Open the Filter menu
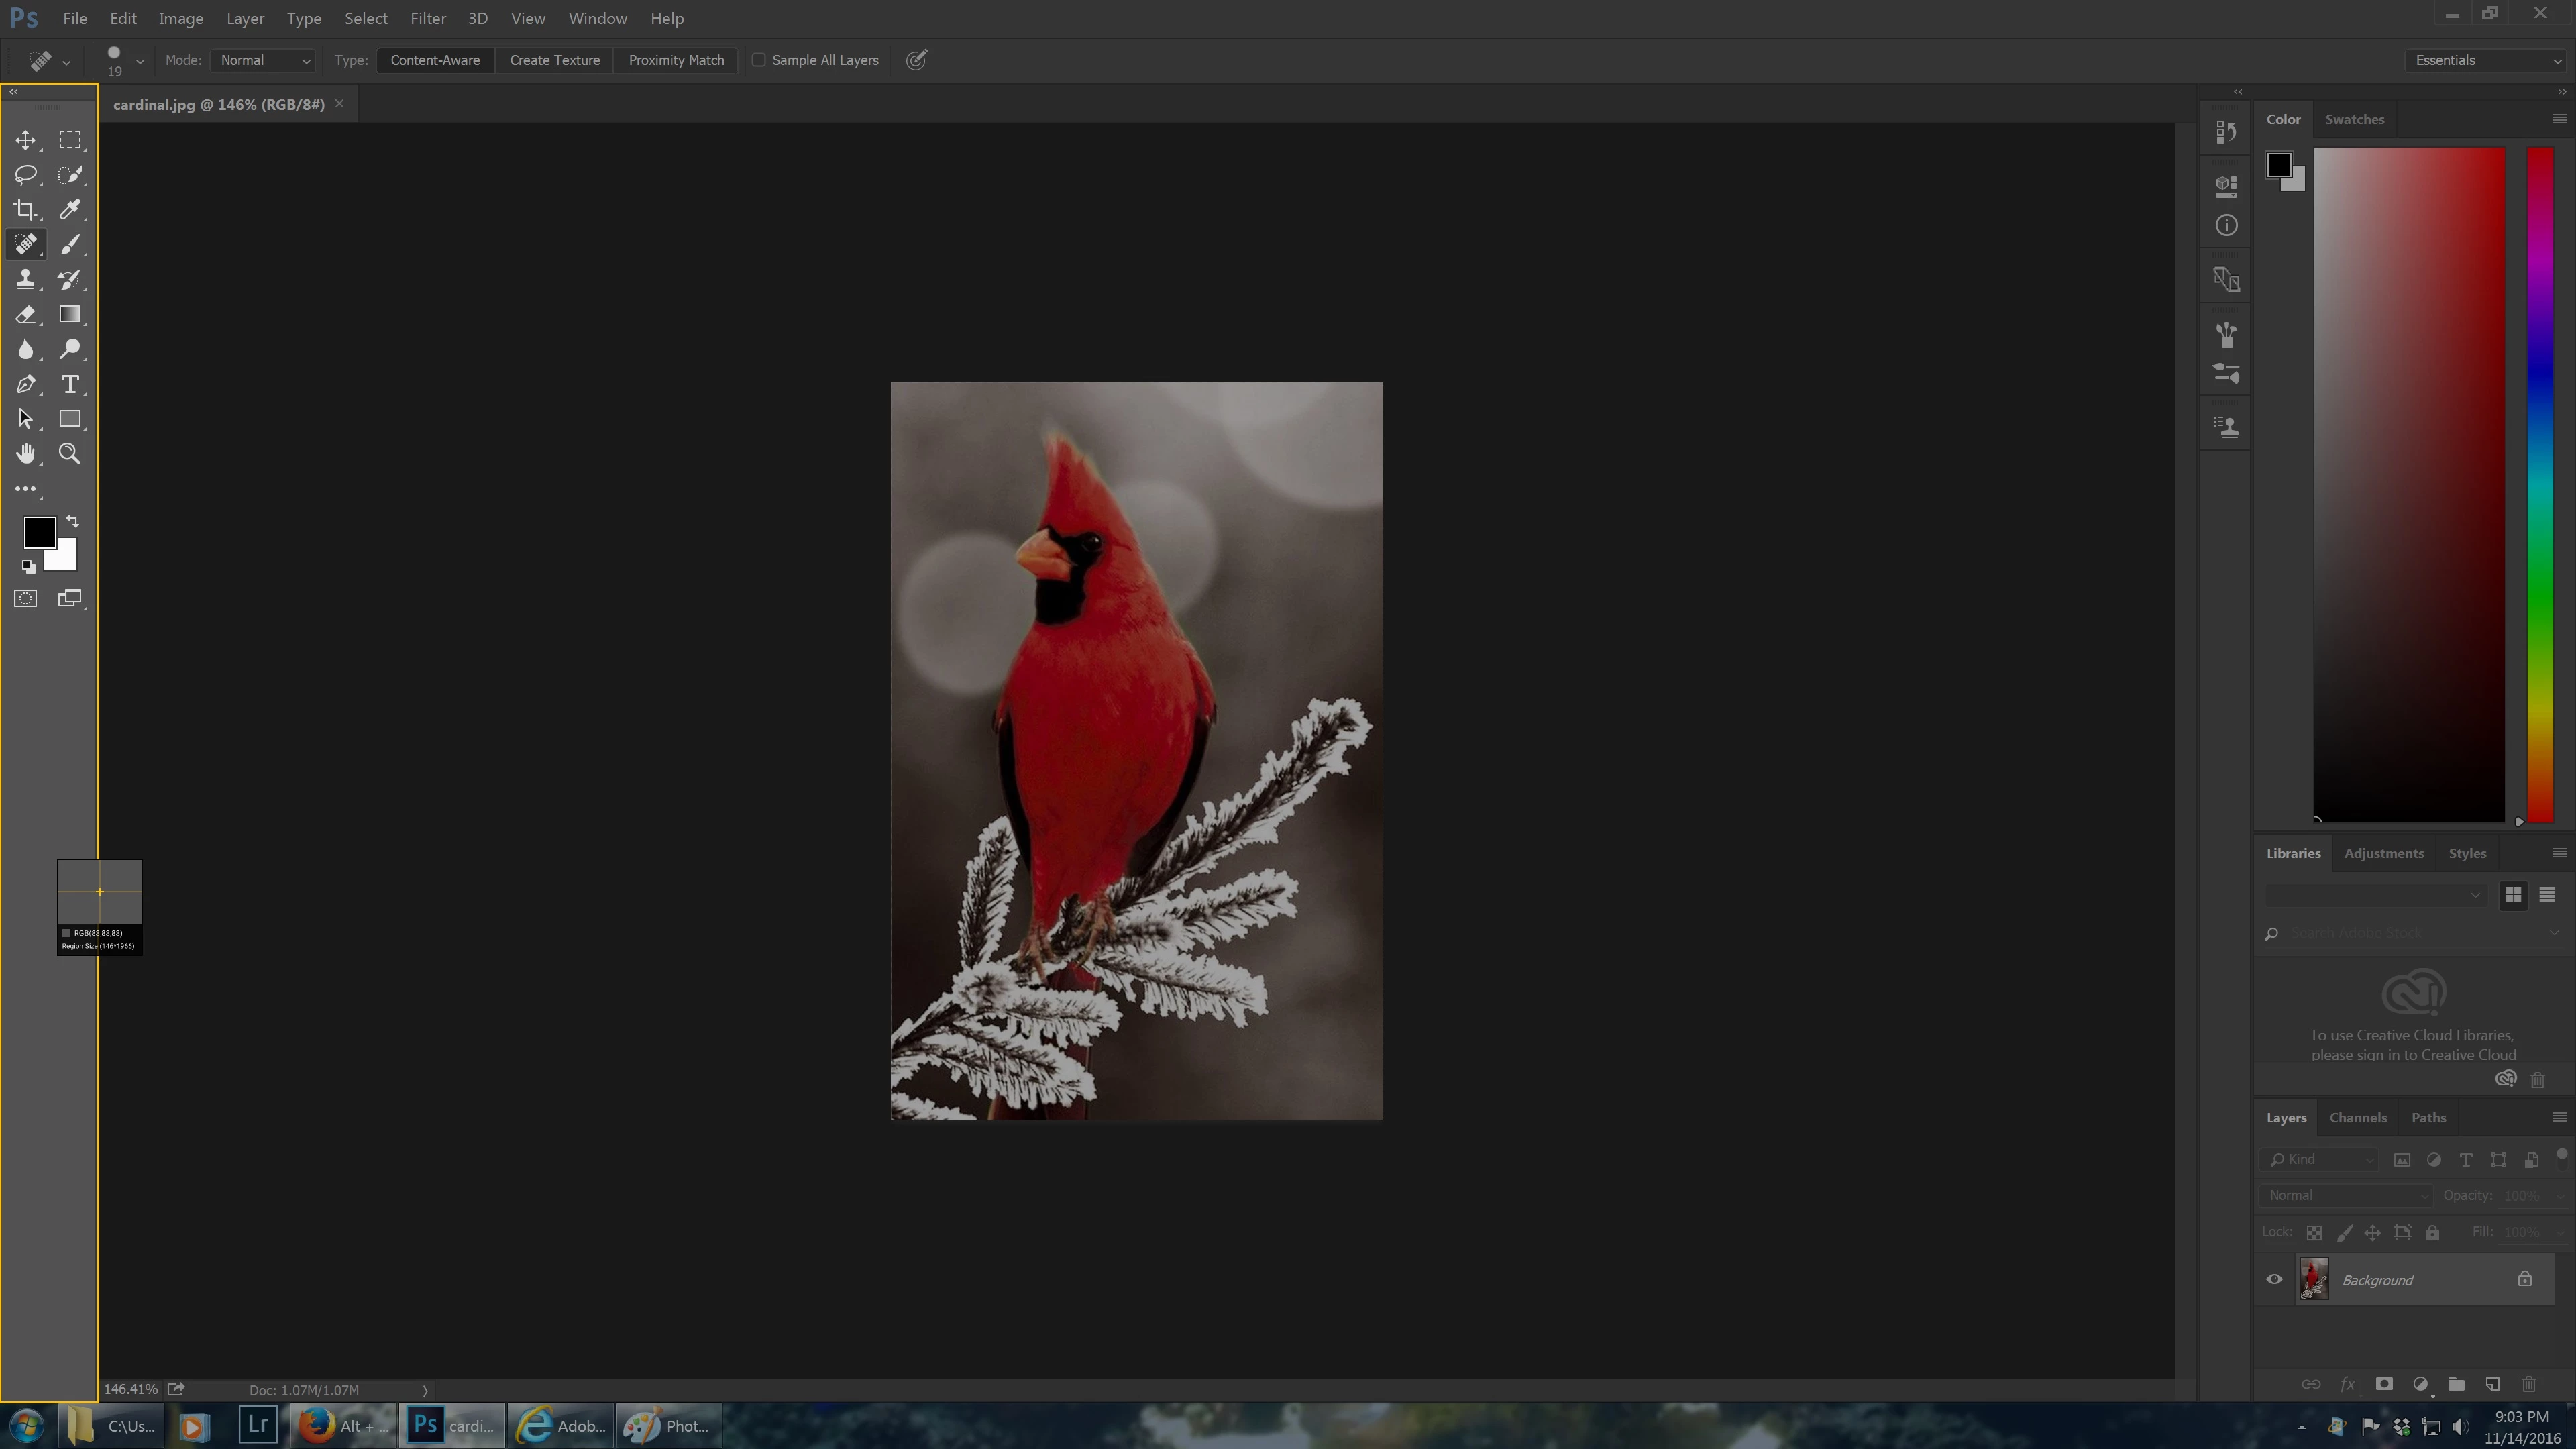Image resolution: width=2576 pixels, height=1449 pixels. pos(427,18)
